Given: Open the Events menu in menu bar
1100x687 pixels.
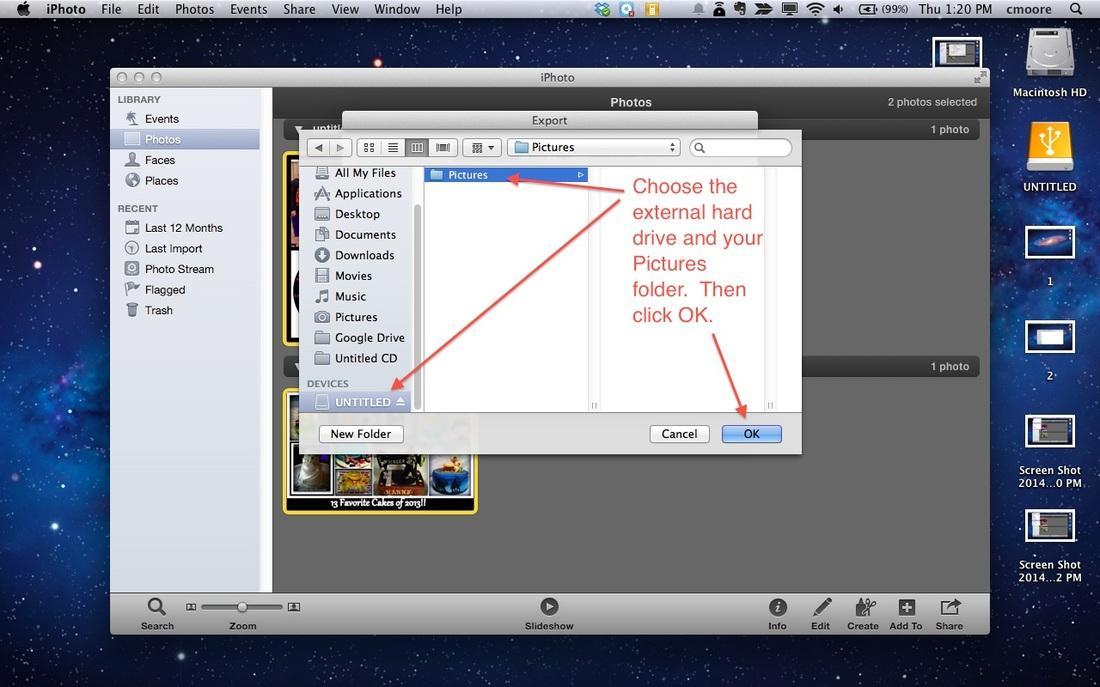Looking at the screenshot, I should 248,9.
